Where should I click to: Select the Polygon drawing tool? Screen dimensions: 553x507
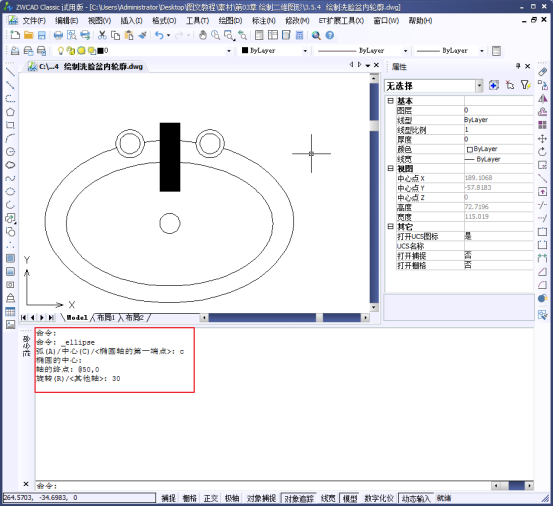coord(10,112)
